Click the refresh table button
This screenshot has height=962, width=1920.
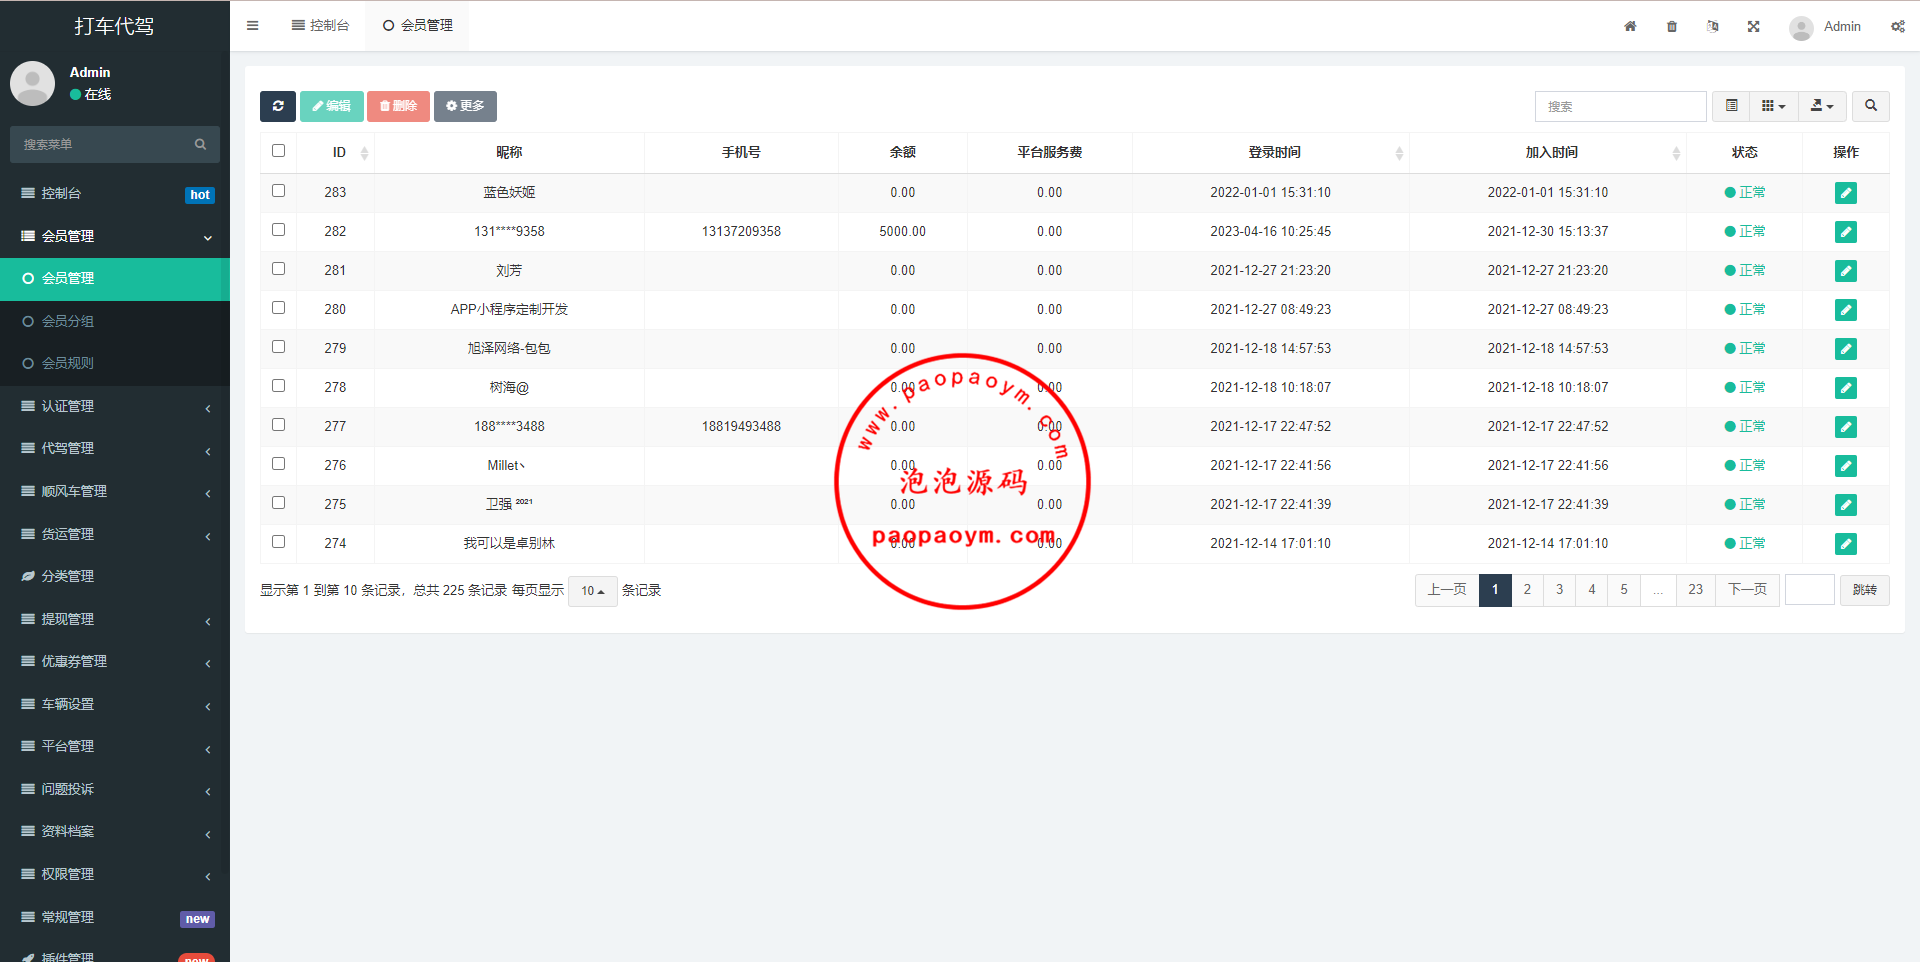[277, 106]
